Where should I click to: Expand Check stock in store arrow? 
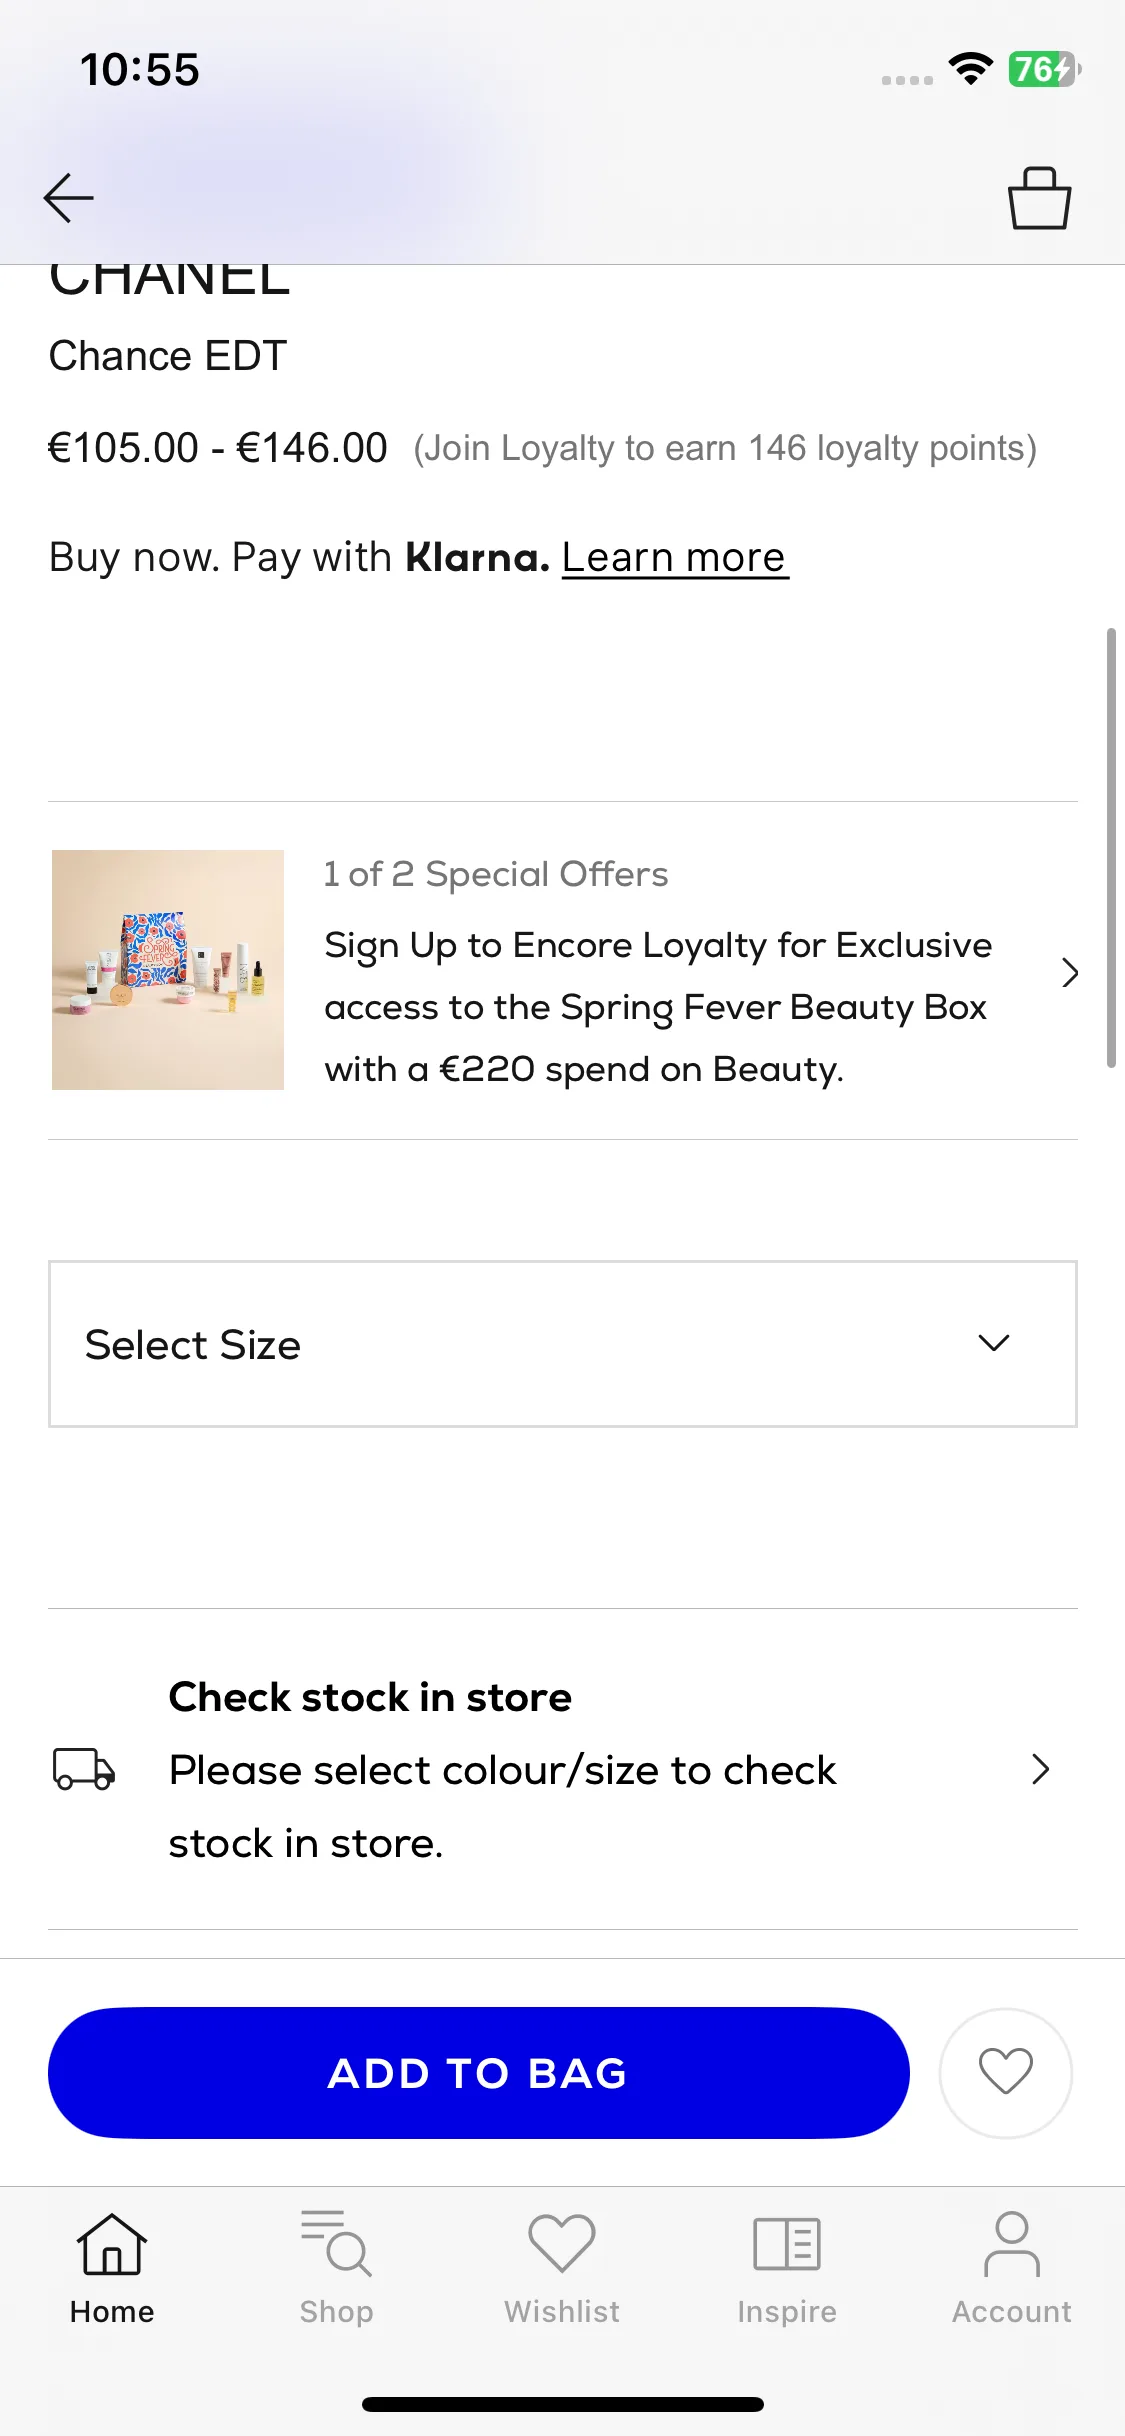click(x=1040, y=1769)
